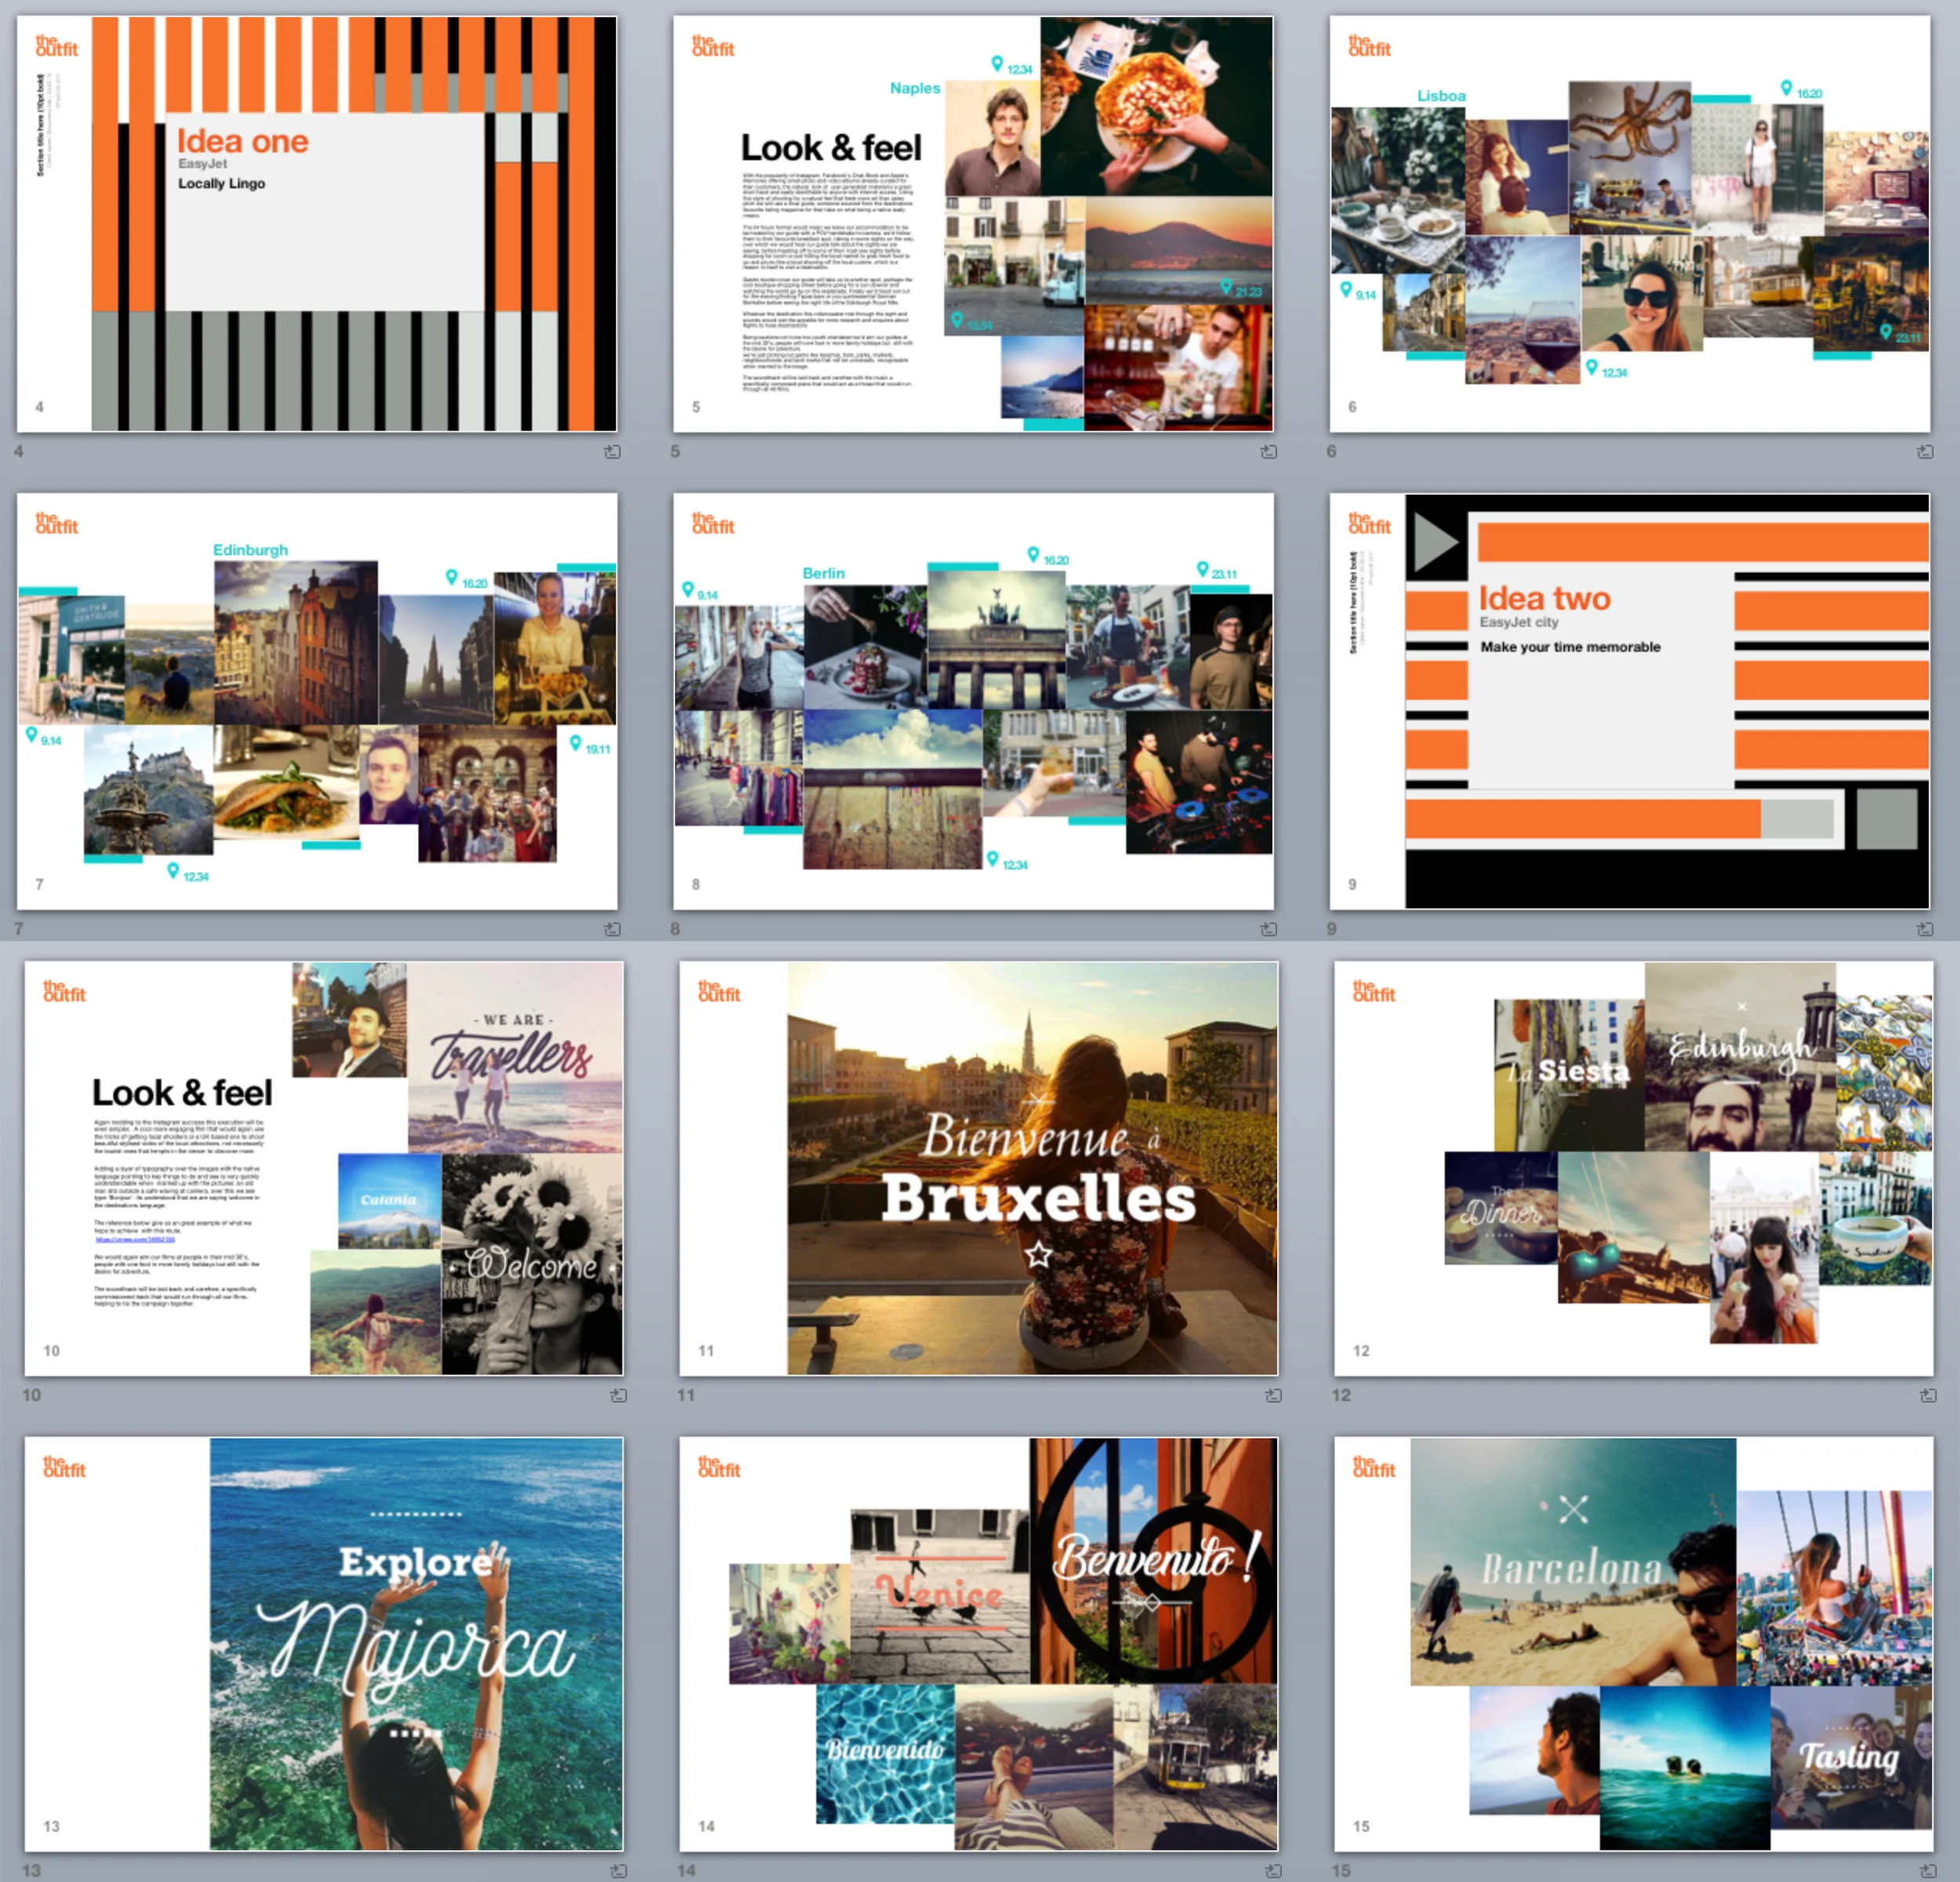This screenshot has height=1882, width=1960.
Task: Click transition icon below slide 13
Action: pos(618,1870)
